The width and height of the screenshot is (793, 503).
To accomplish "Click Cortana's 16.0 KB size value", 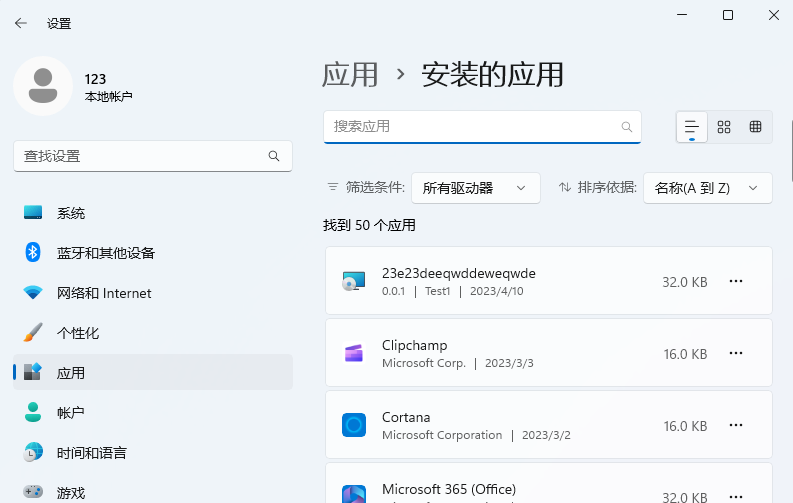I will (x=685, y=426).
